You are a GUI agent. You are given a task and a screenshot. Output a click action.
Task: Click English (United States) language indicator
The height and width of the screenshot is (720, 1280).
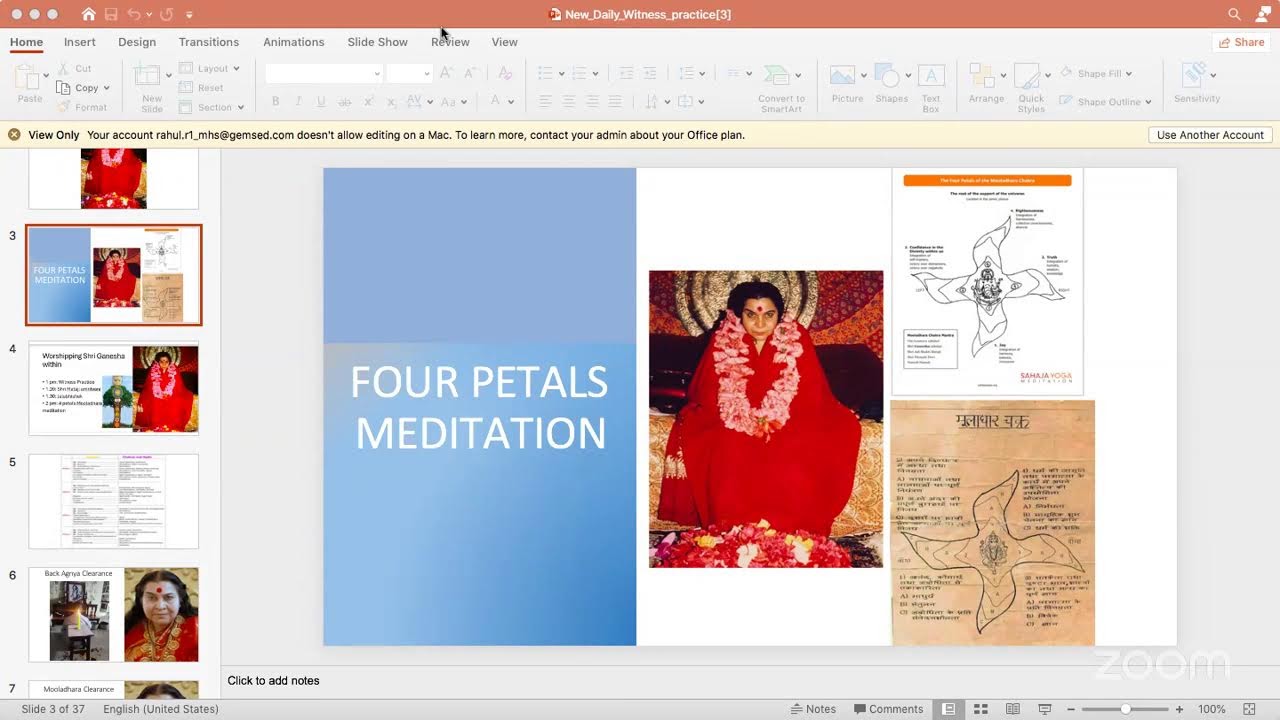160,709
